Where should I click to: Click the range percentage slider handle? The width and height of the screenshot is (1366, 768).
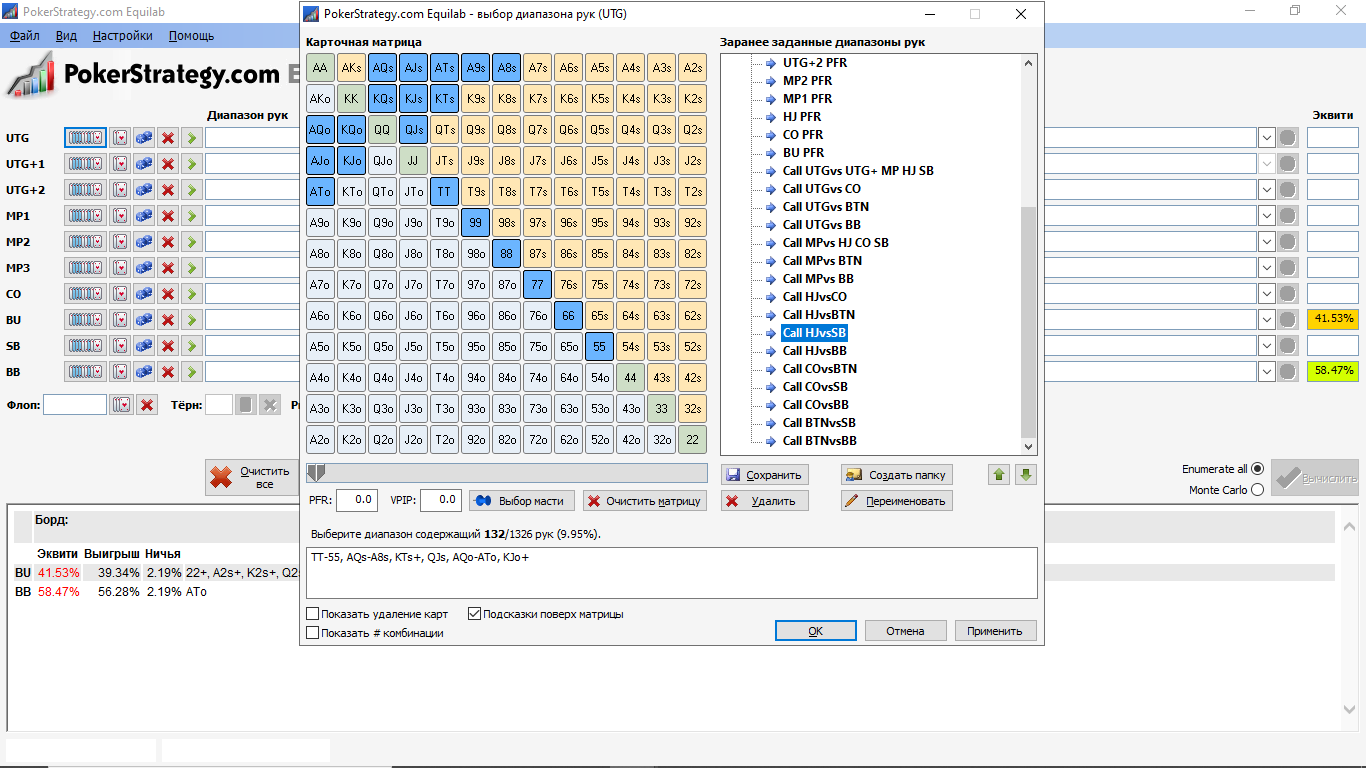pos(316,473)
